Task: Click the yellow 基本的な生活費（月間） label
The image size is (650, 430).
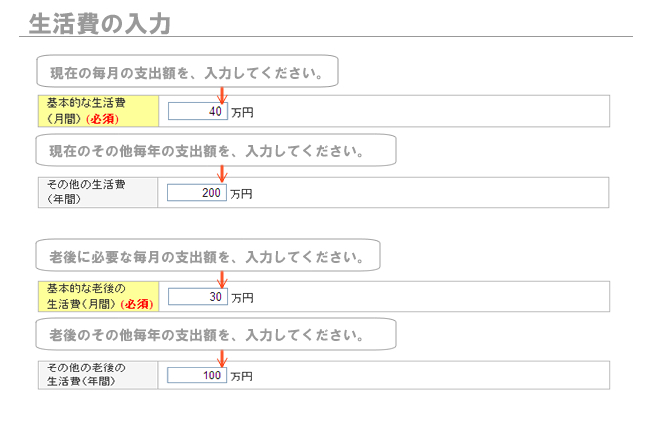Action: [x=98, y=111]
